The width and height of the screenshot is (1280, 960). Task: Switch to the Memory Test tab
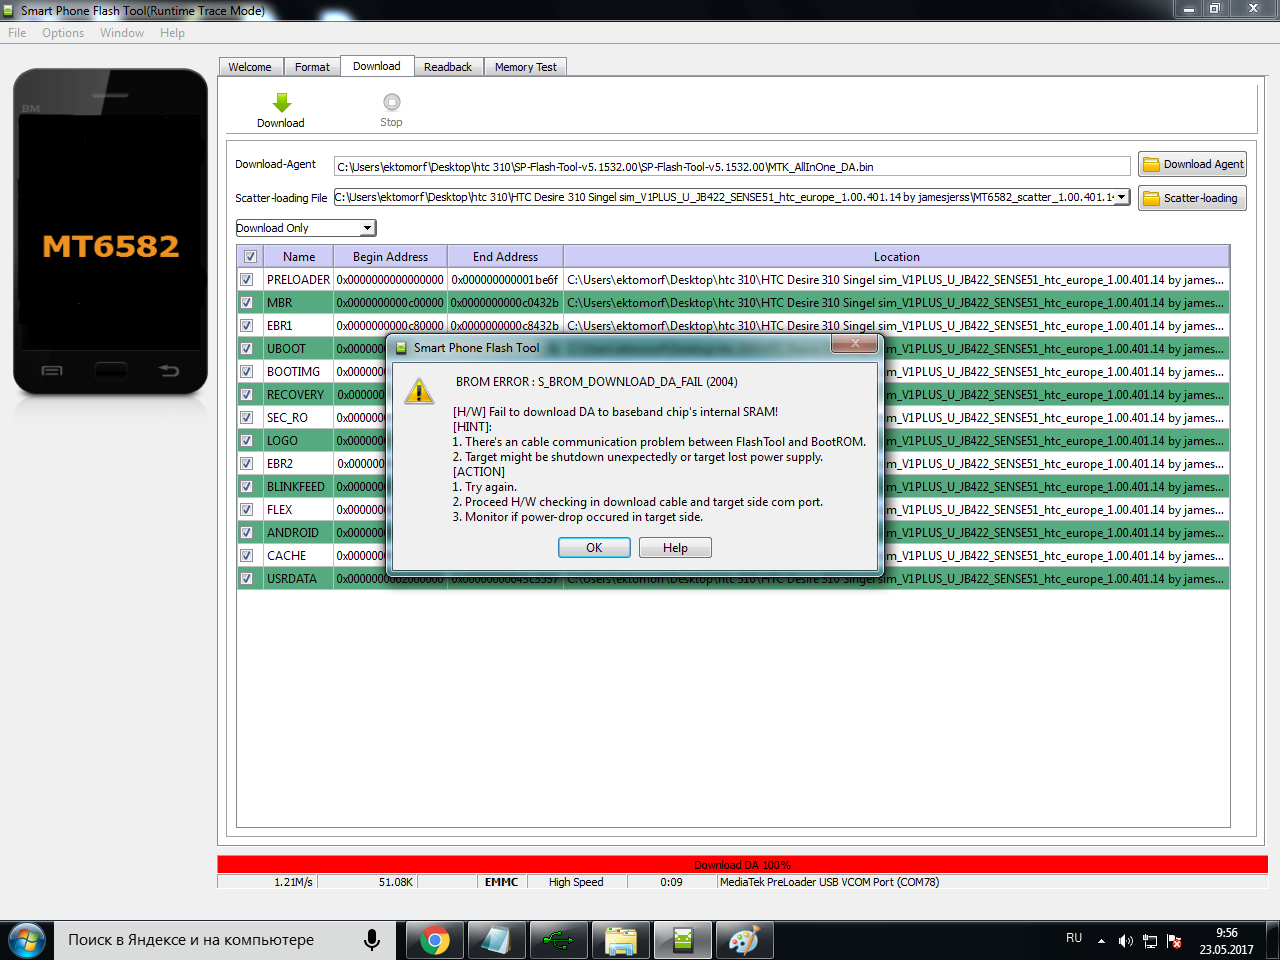click(x=526, y=67)
